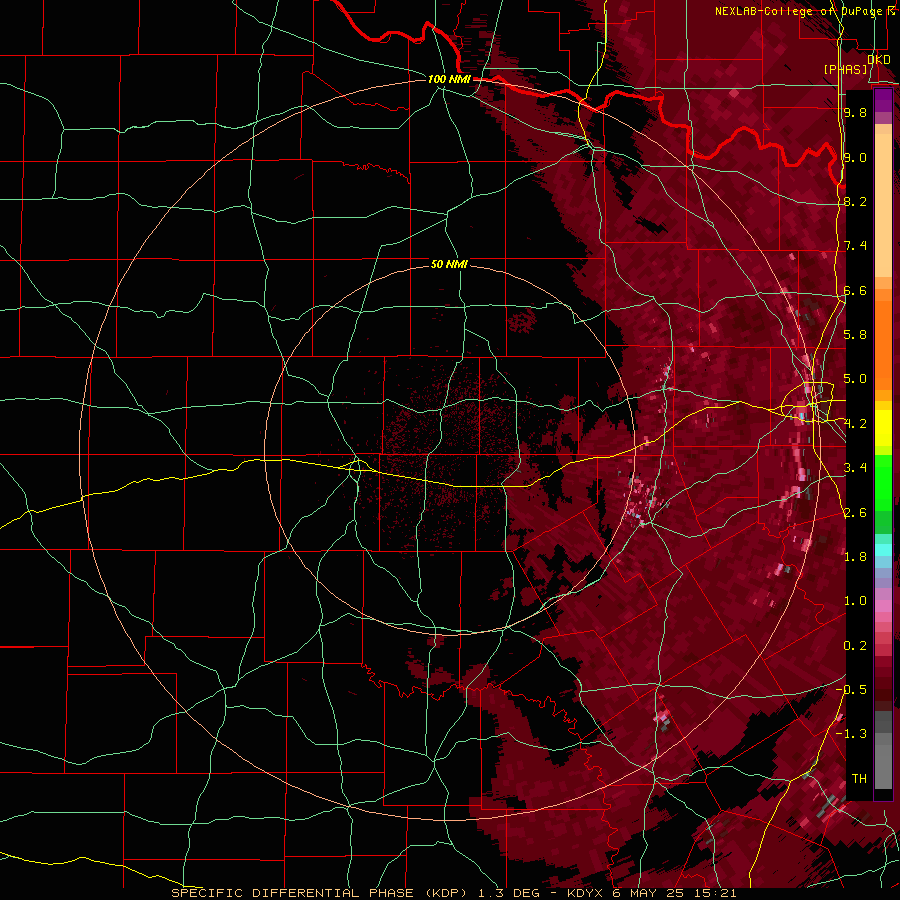Click the 9.8 value on the scale
The width and height of the screenshot is (900, 900).
[855, 112]
